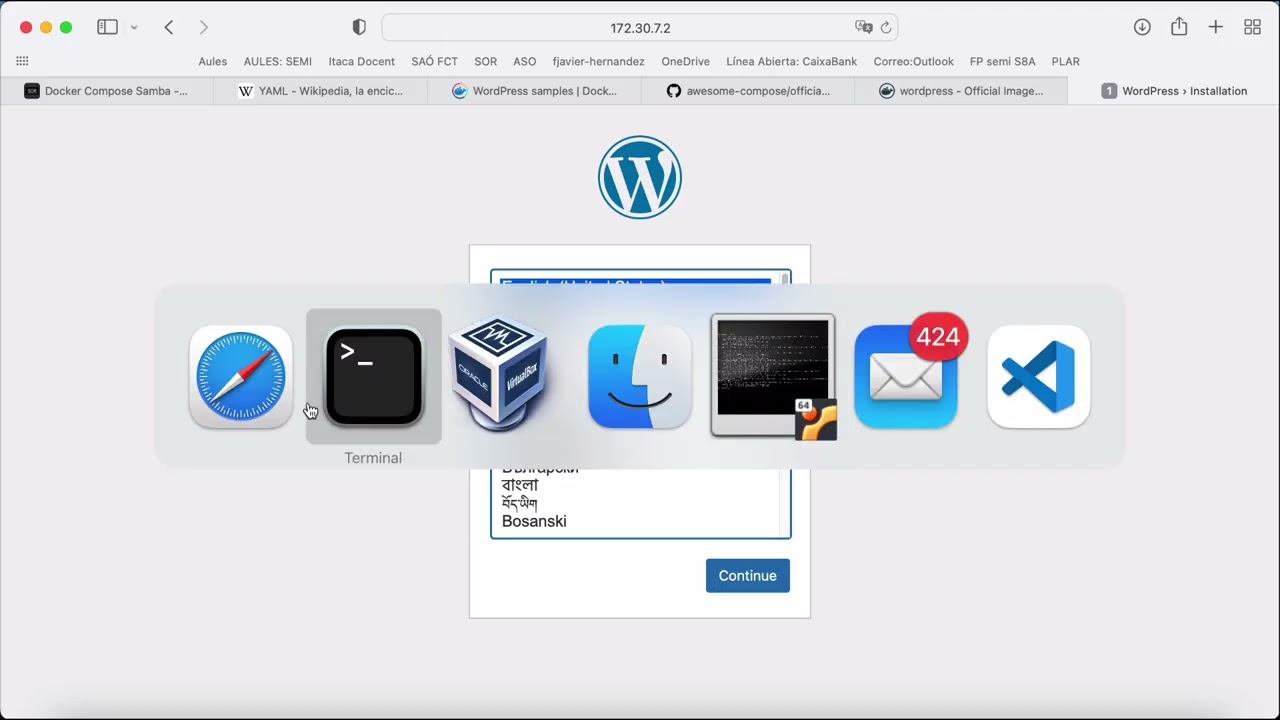The height and width of the screenshot is (720, 1280).
Task: Open the fjavier-hernandez bookmark
Action: click(599, 61)
